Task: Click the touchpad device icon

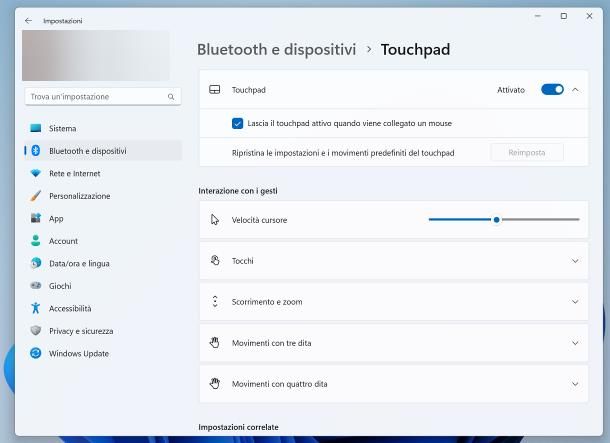Action: [x=215, y=90]
